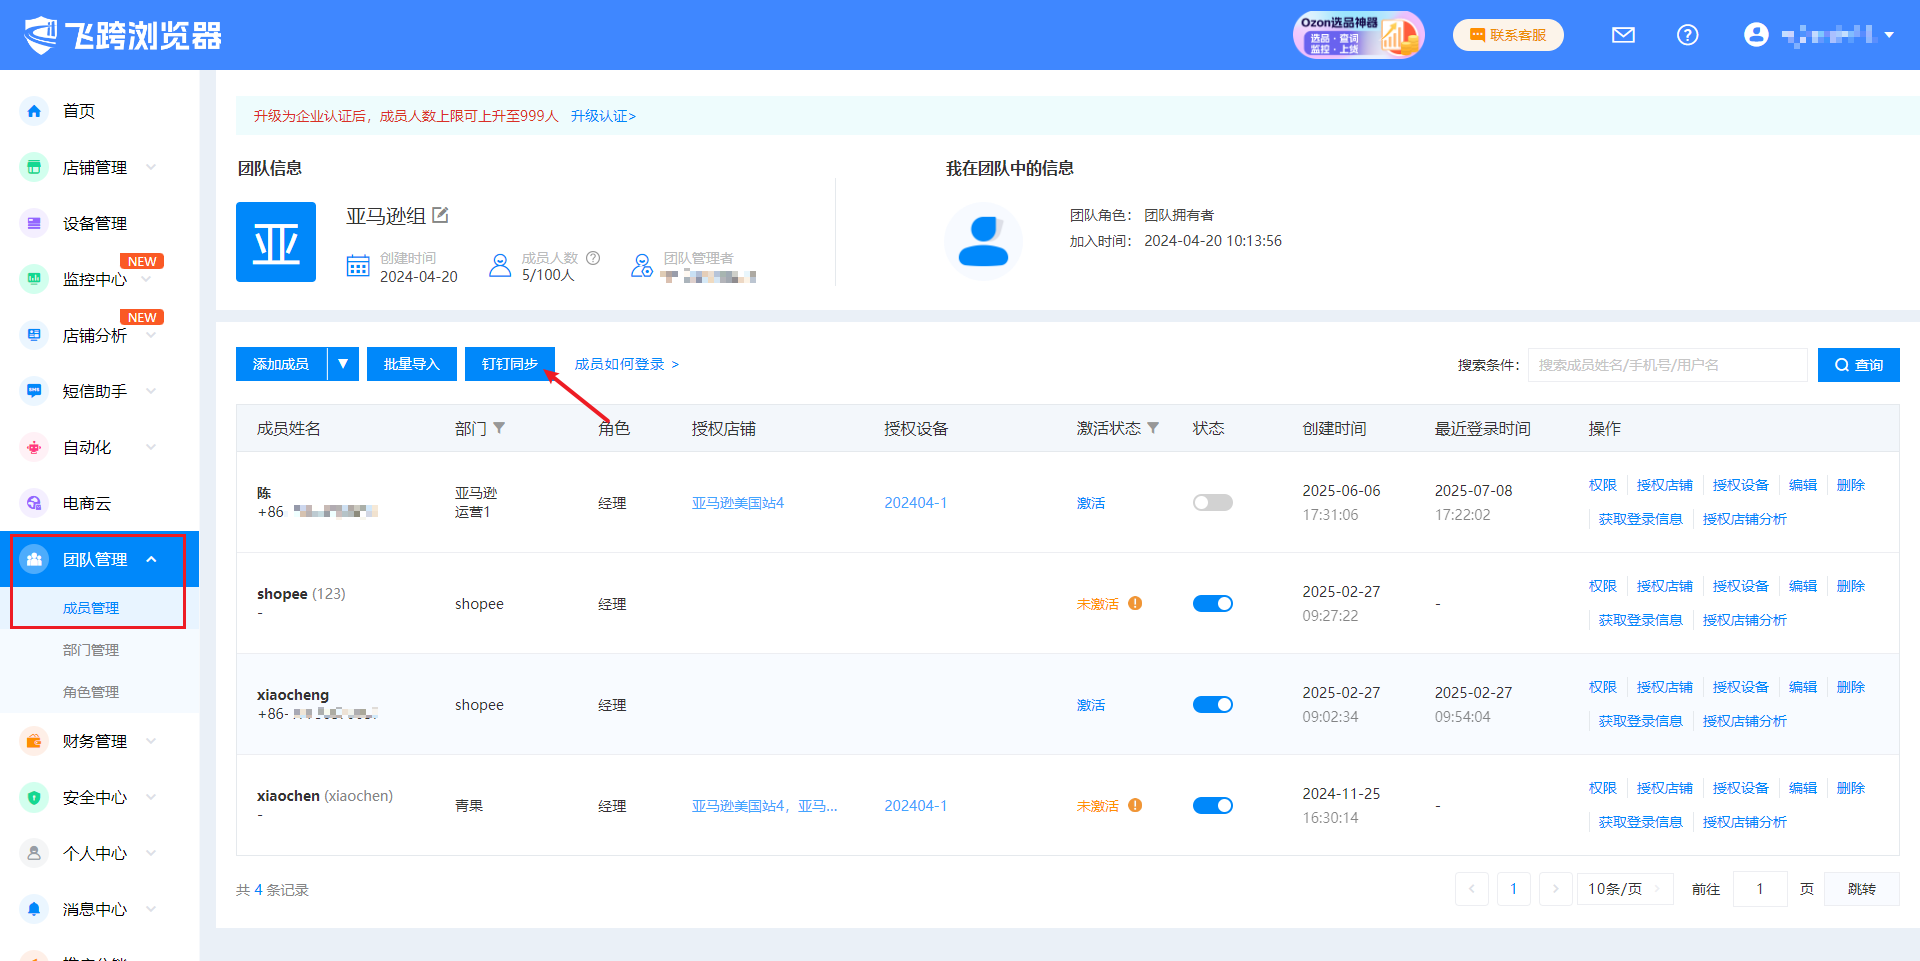The height and width of the screenshot is (961, 1920).
Task: Open the 添加成员 dropdown arrow
Action: coord(343,364)
